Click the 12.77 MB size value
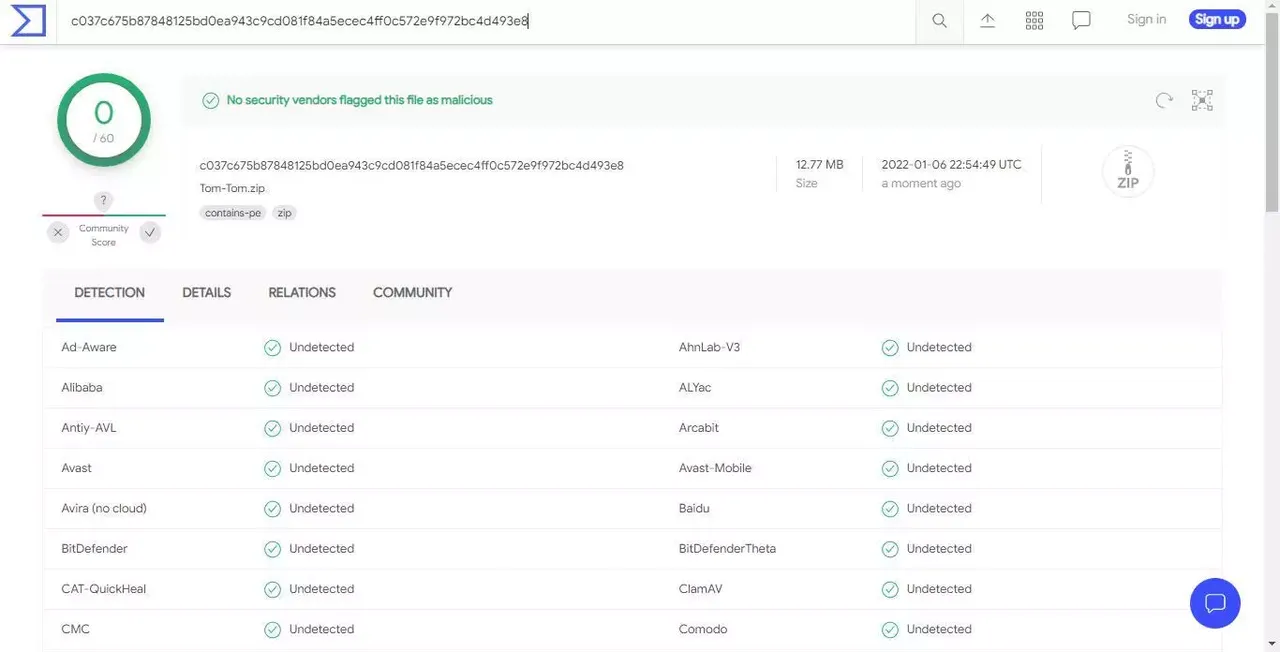Screen dimensions: 1280x652 (820, 165)
